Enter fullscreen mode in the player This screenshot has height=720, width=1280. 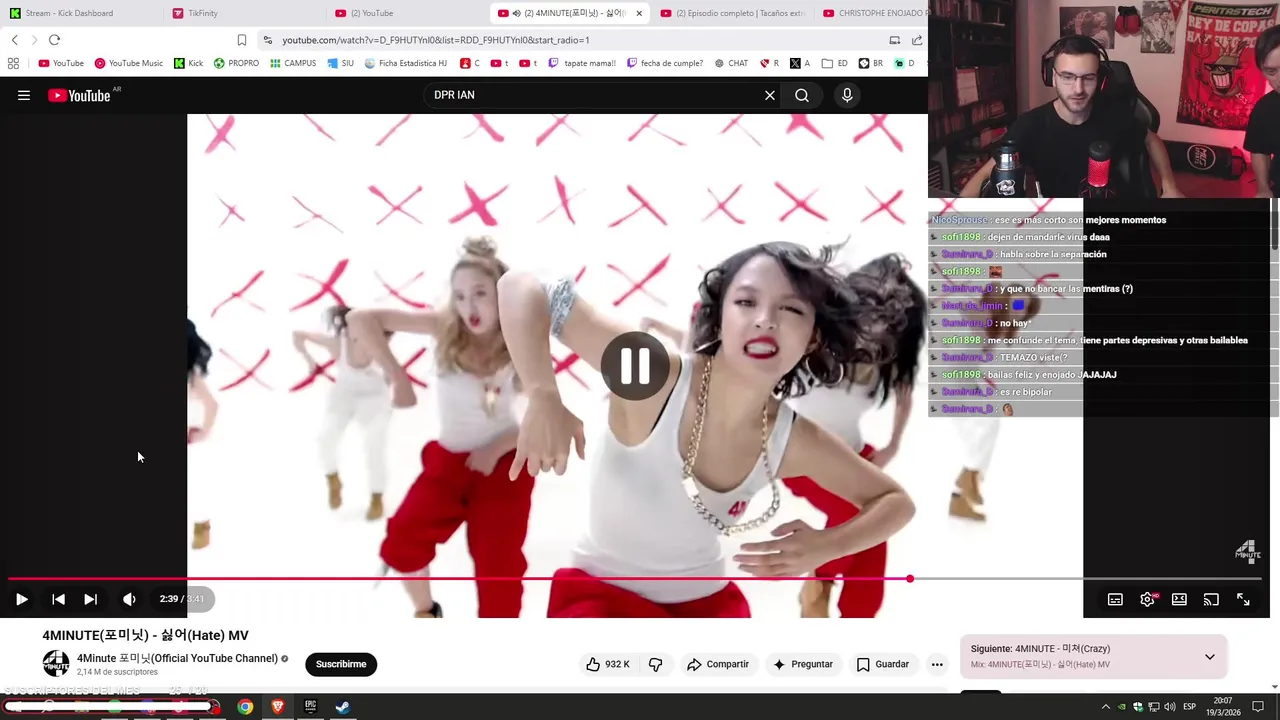coord(1243,599)
